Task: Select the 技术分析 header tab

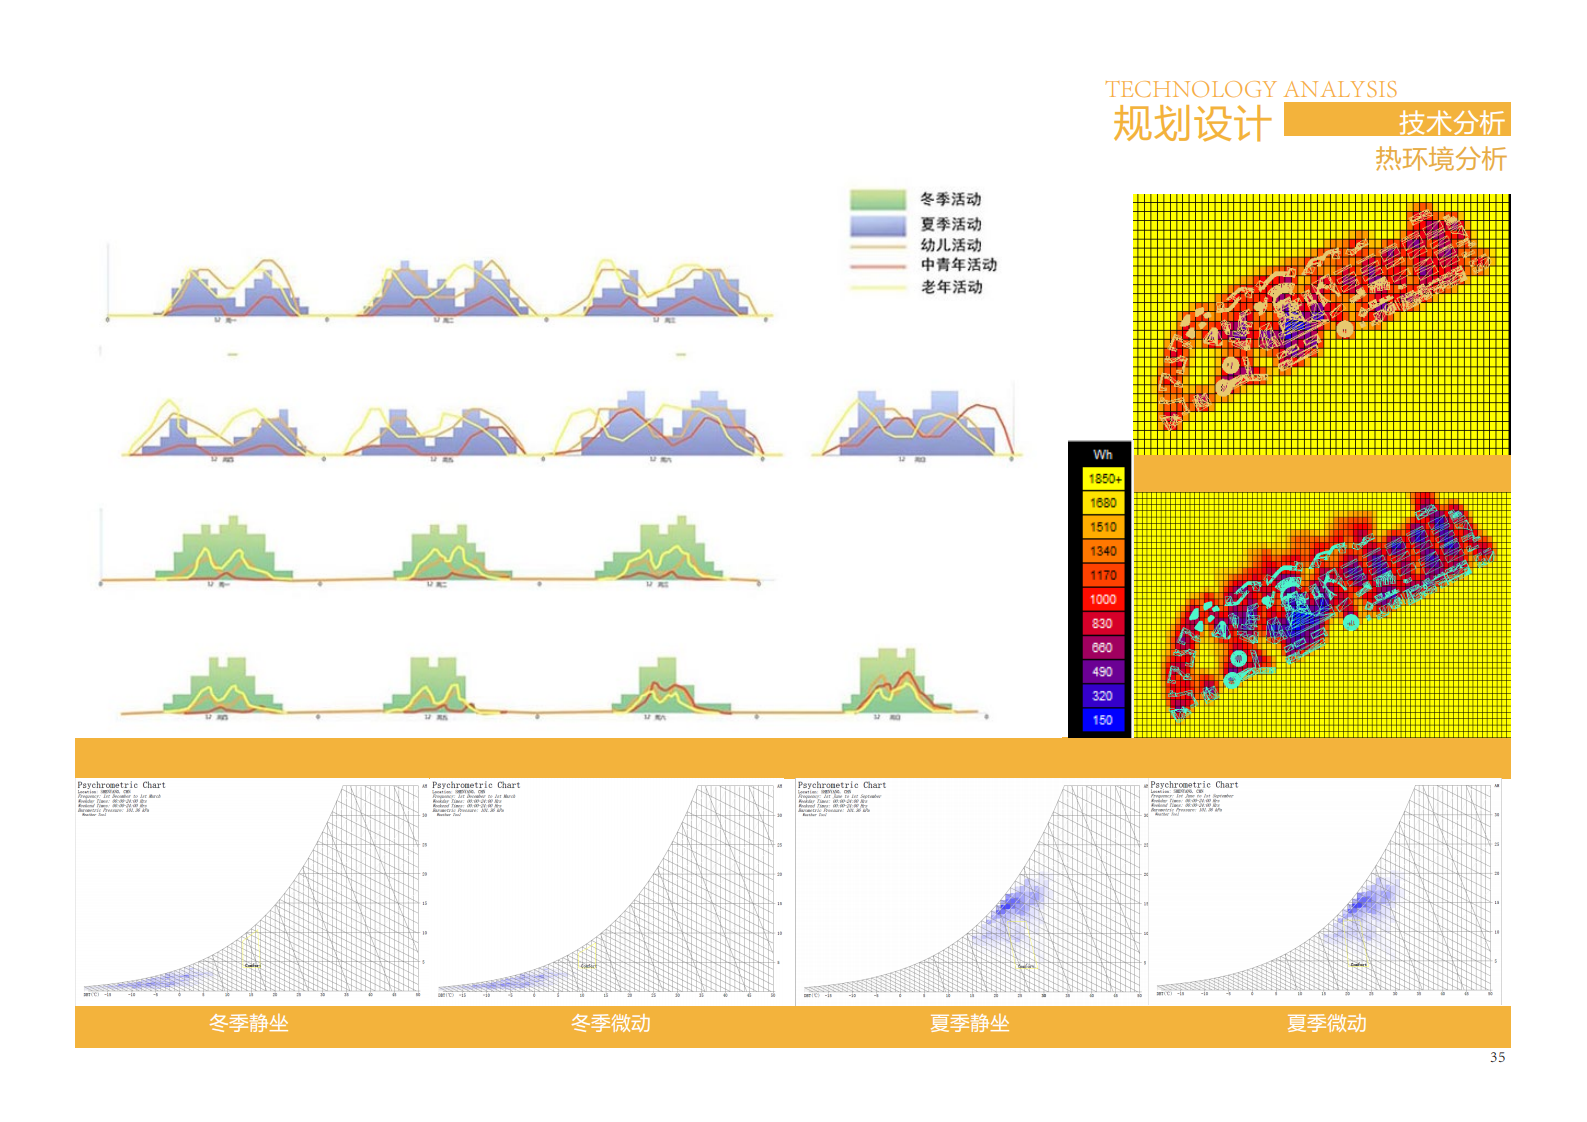Action: point(1450,122)
